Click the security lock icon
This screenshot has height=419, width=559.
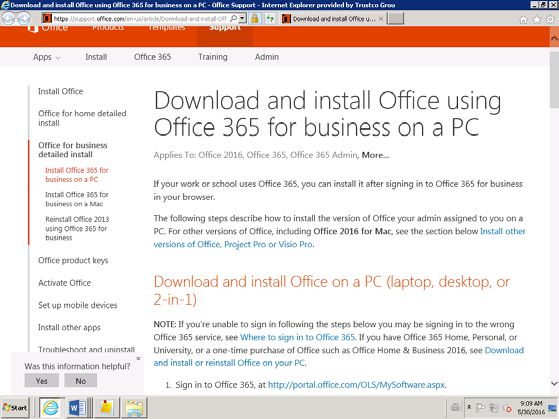click(x=255, y=18)
